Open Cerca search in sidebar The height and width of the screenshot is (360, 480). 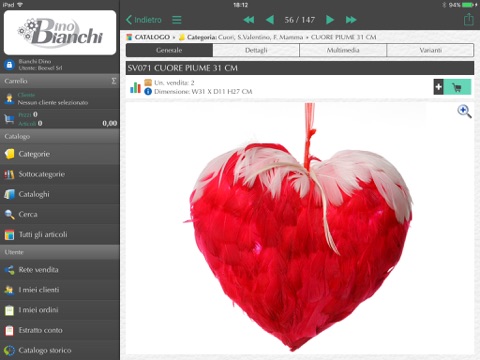[60, 214]
